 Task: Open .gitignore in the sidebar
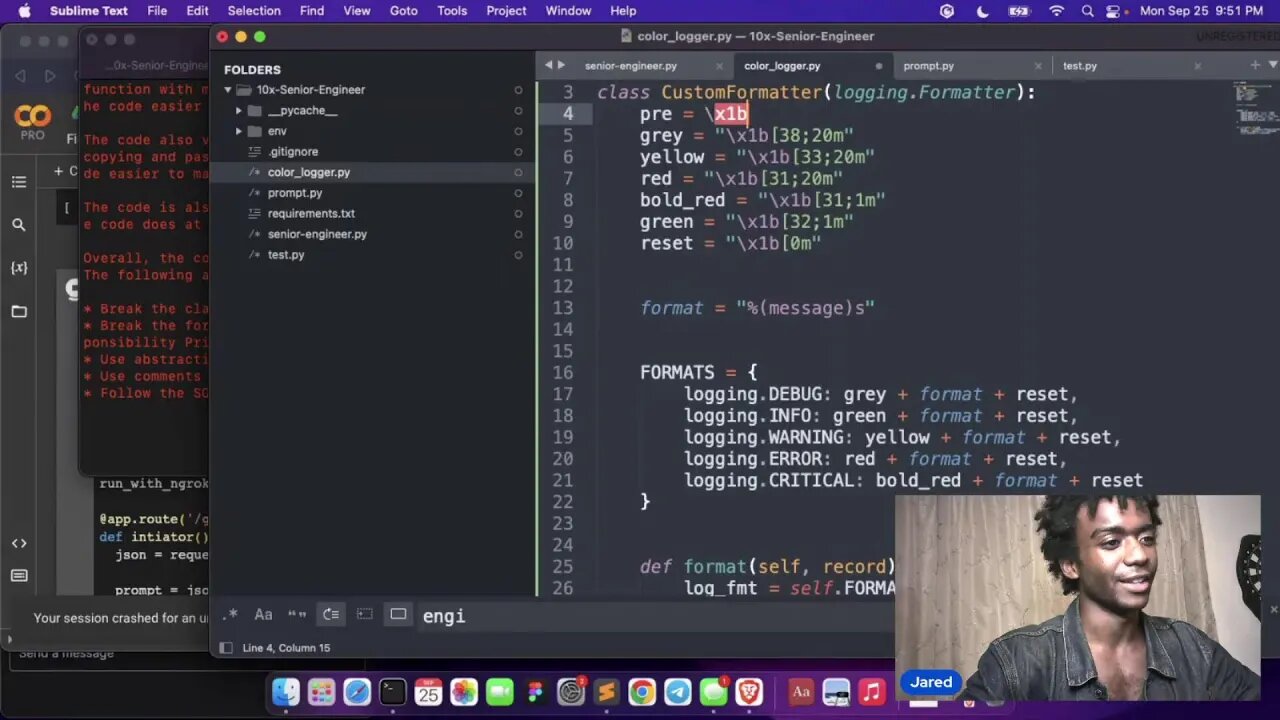pyautogui.click(x=292, y=152)
